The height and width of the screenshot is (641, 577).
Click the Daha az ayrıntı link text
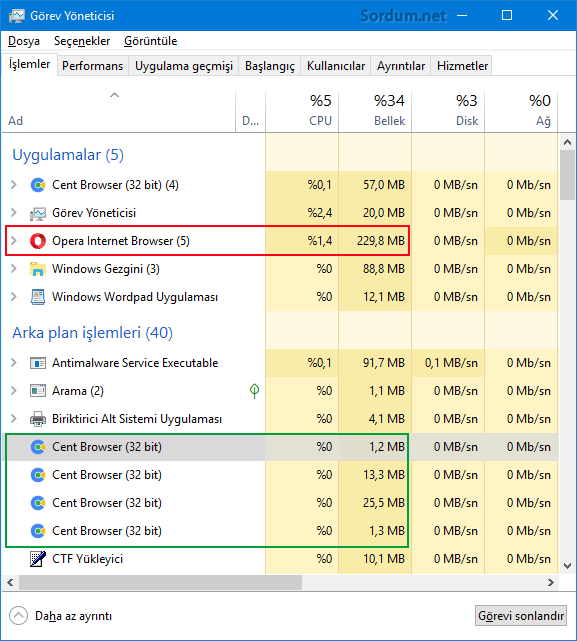tap(74, 616)
